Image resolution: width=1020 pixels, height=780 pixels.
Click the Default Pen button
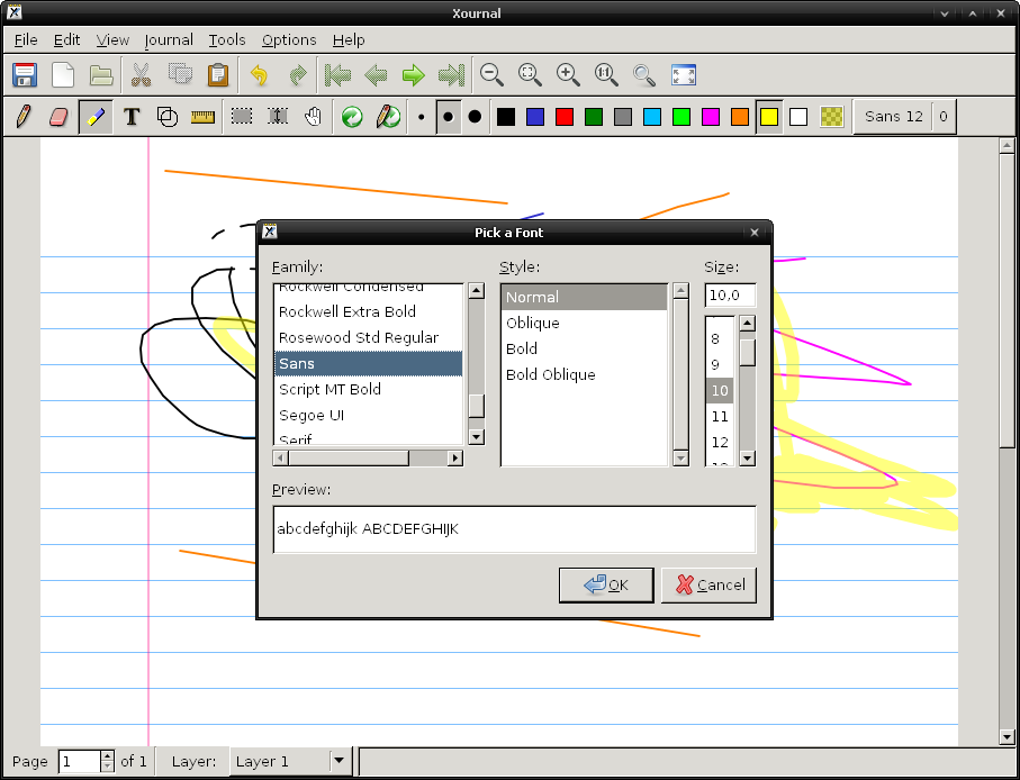pyautogui.click(x=388, y=117)
